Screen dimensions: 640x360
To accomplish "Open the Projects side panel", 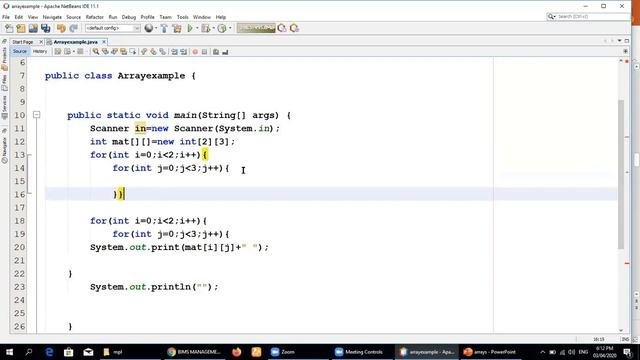I will [4, 59].
